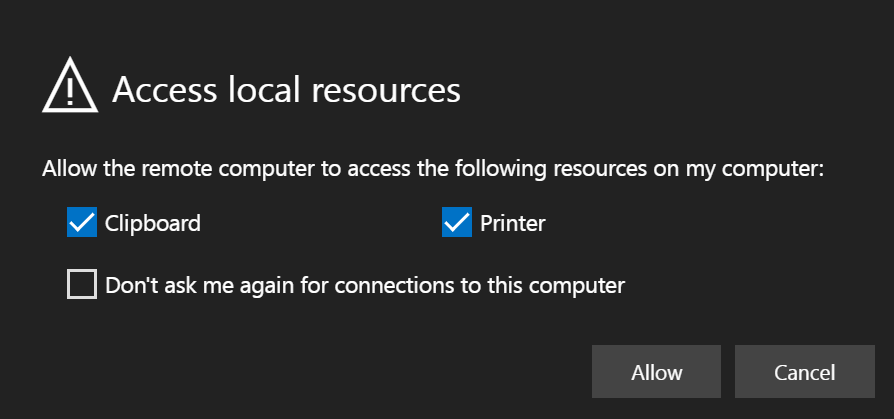
Task: Click the Clipboard checkmark icon
Action: point(81,222)
